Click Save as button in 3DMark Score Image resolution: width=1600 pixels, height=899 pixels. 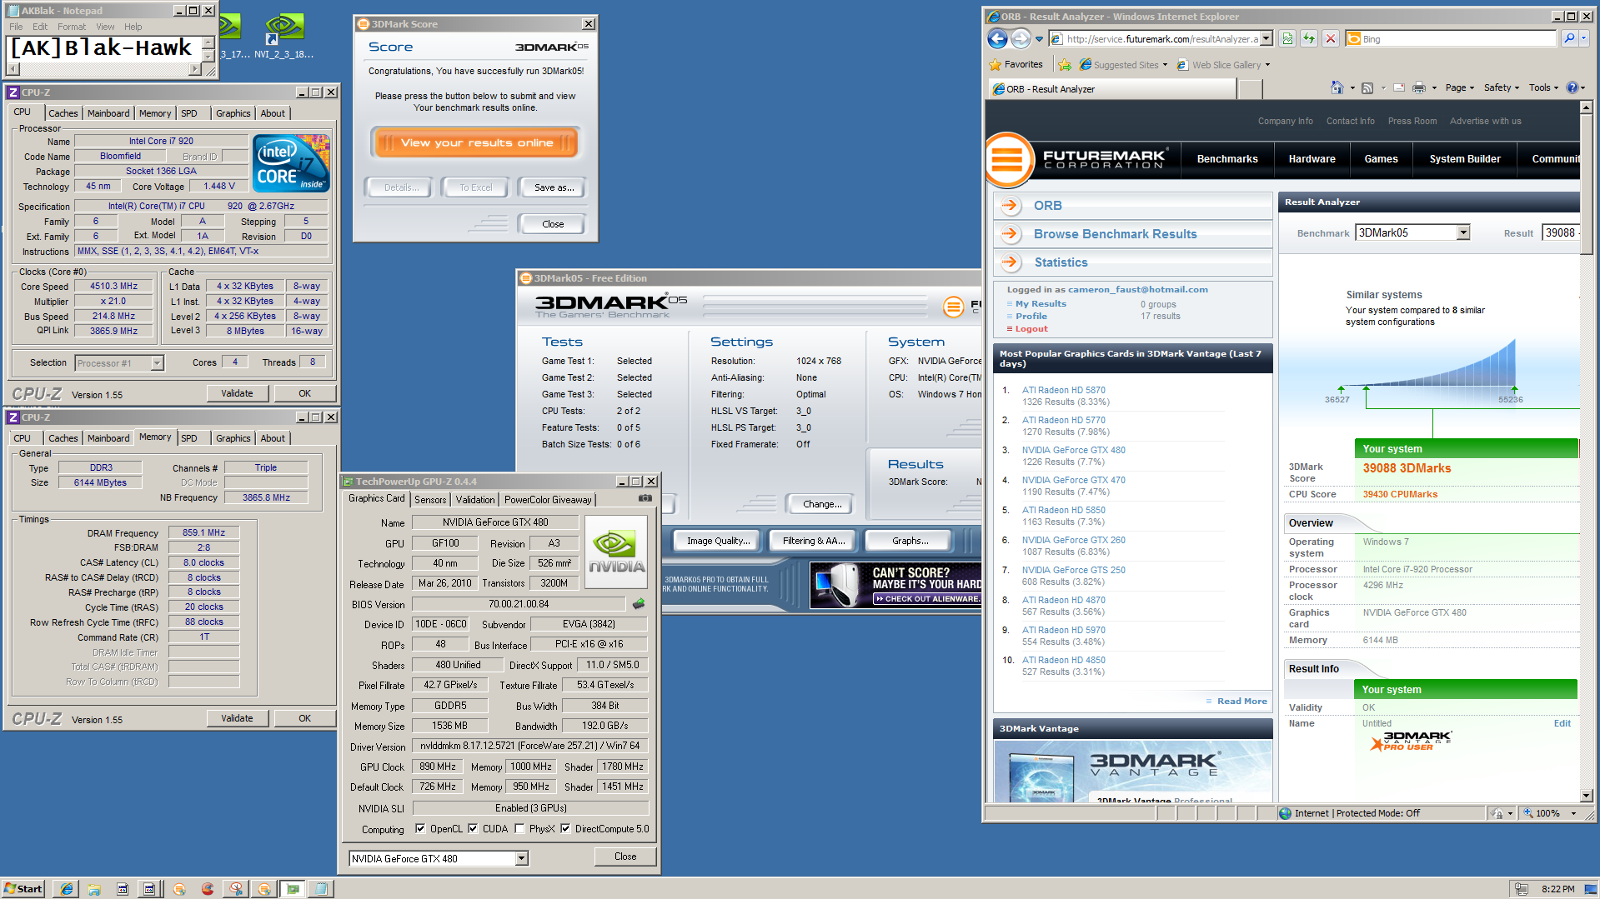click(553, 187)
